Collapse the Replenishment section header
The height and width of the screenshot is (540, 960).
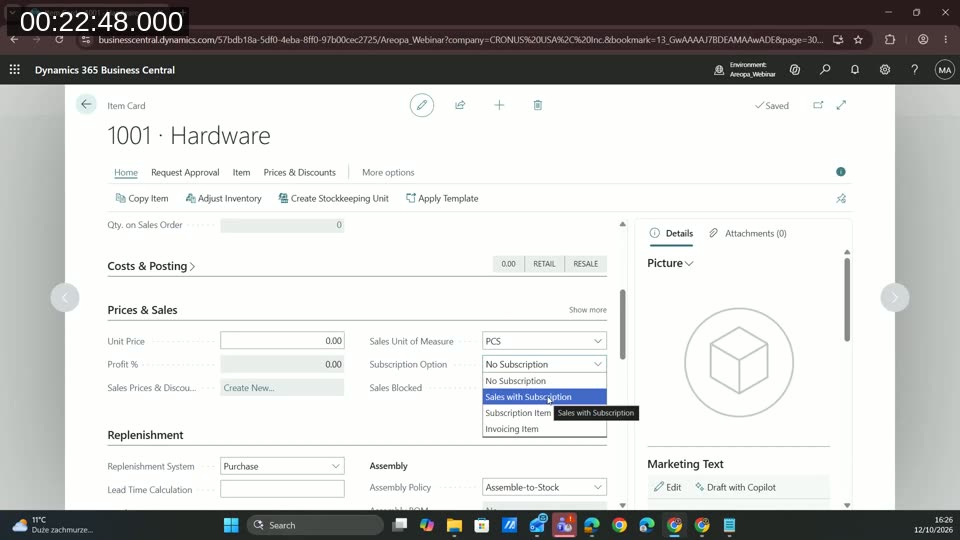coord(145,435)
